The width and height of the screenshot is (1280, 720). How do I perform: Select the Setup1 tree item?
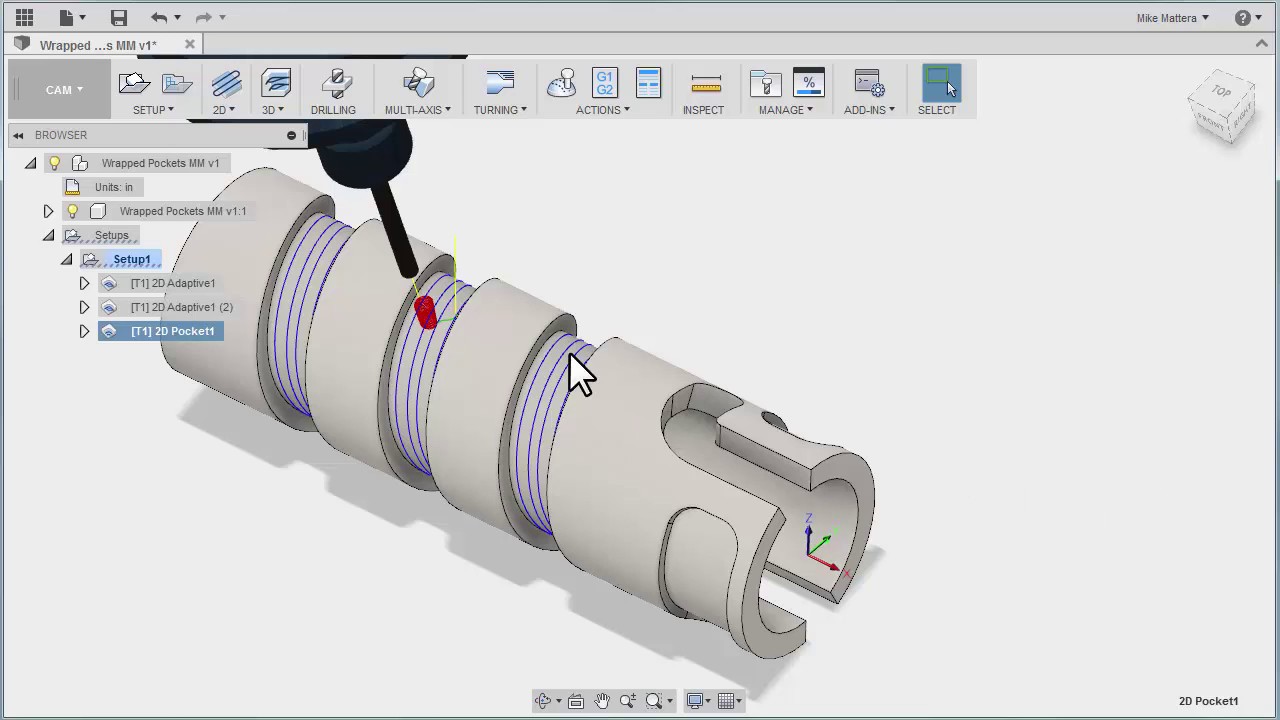[132, 259]
